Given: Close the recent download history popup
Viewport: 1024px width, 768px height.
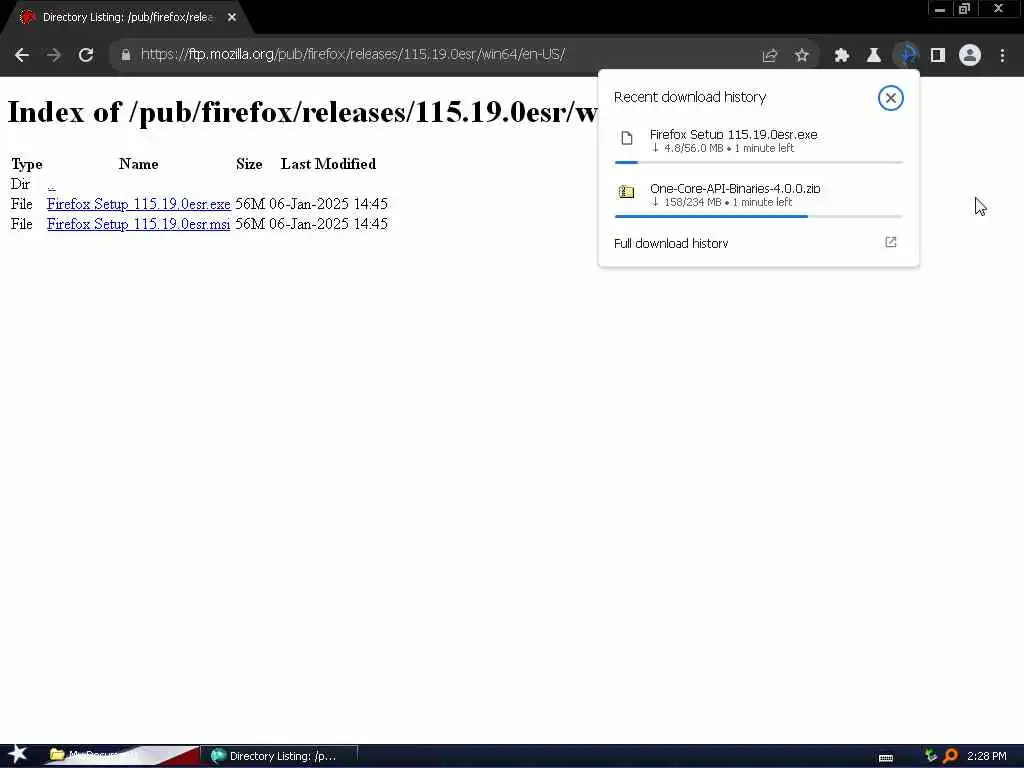Looking at the screenshot, I should (x=890, y=98).
